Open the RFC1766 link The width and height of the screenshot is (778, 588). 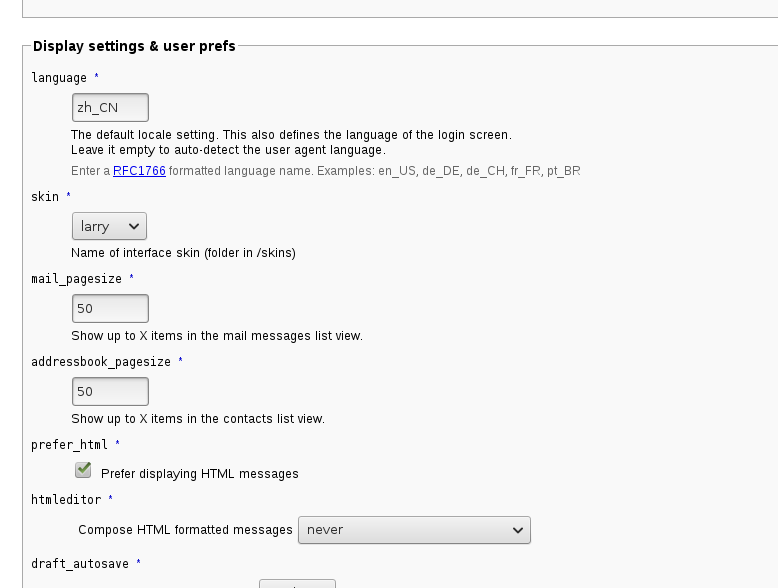139,171
